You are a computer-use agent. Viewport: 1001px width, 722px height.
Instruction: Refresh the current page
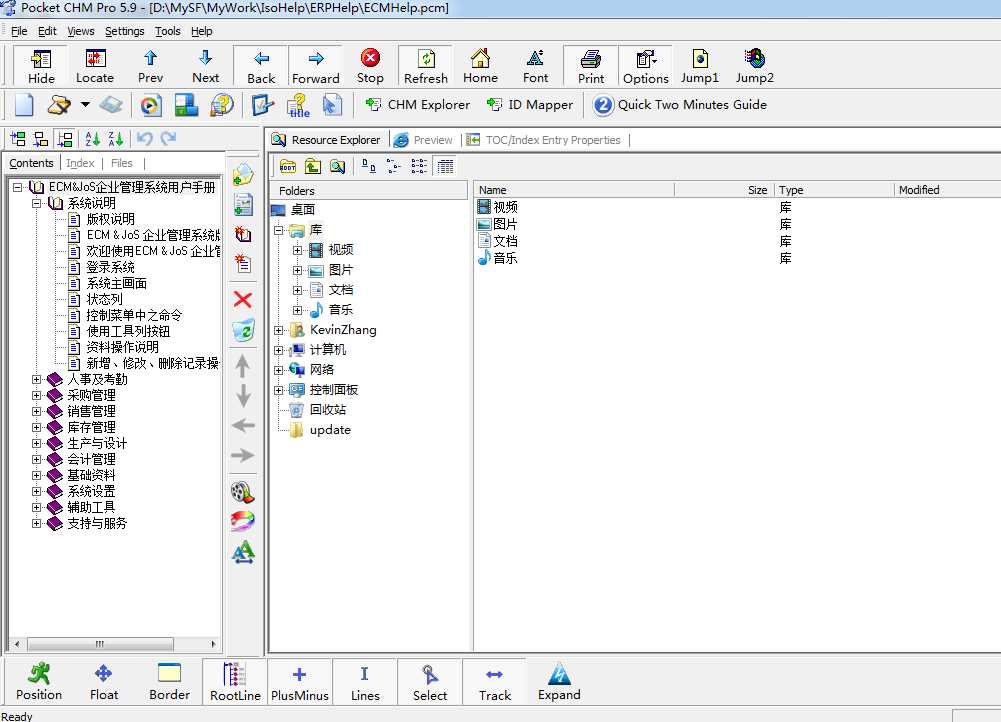426,66
